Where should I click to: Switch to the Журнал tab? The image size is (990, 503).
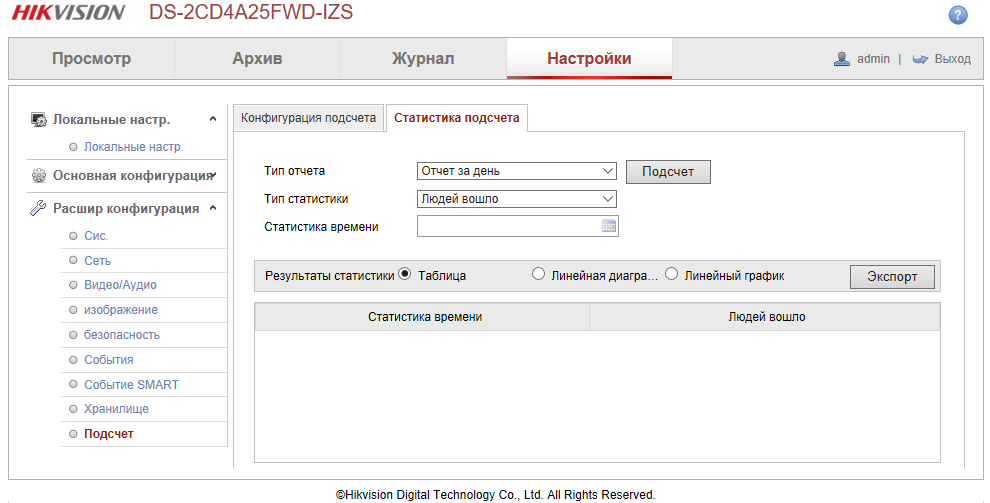pos(423,58)
